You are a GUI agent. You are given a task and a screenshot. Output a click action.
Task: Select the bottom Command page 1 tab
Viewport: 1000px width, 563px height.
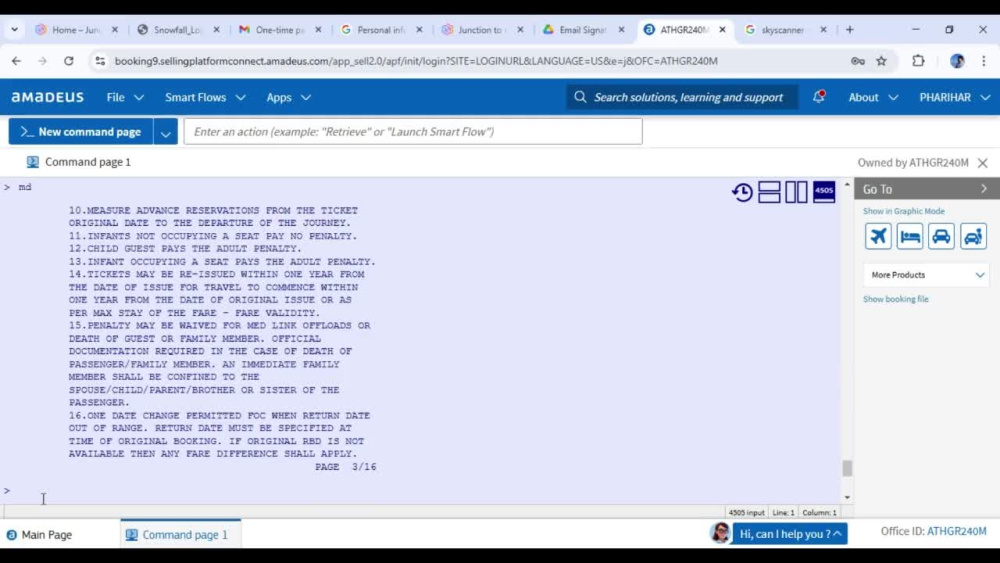coord(179,535)
